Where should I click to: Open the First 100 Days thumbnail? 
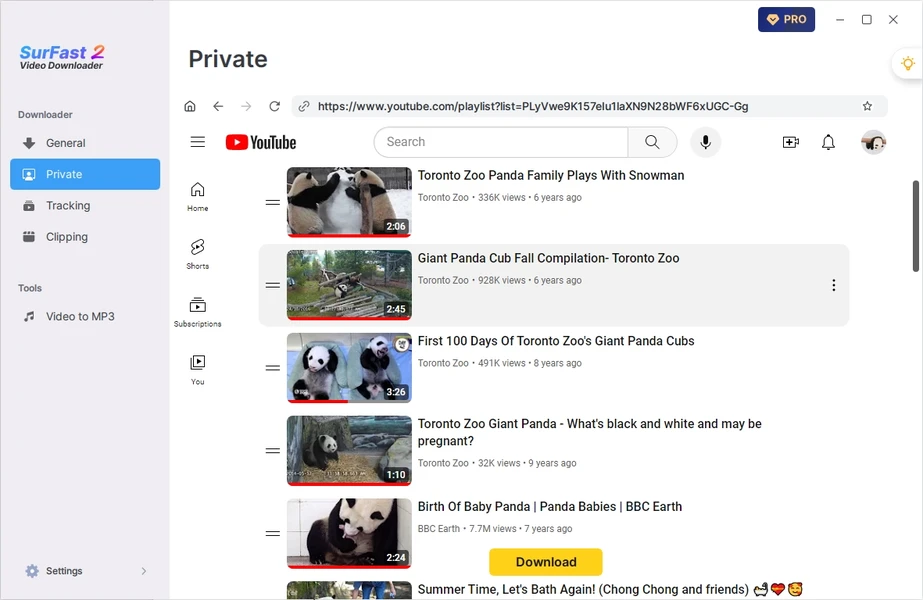(349, 368)
